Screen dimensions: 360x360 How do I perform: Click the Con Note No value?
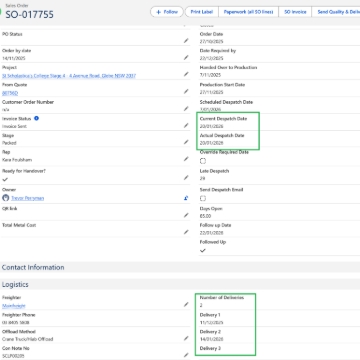coord(13,356)
